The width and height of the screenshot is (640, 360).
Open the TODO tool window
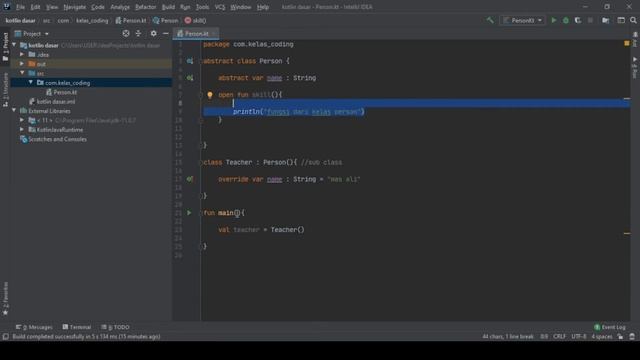click(116, 327)
